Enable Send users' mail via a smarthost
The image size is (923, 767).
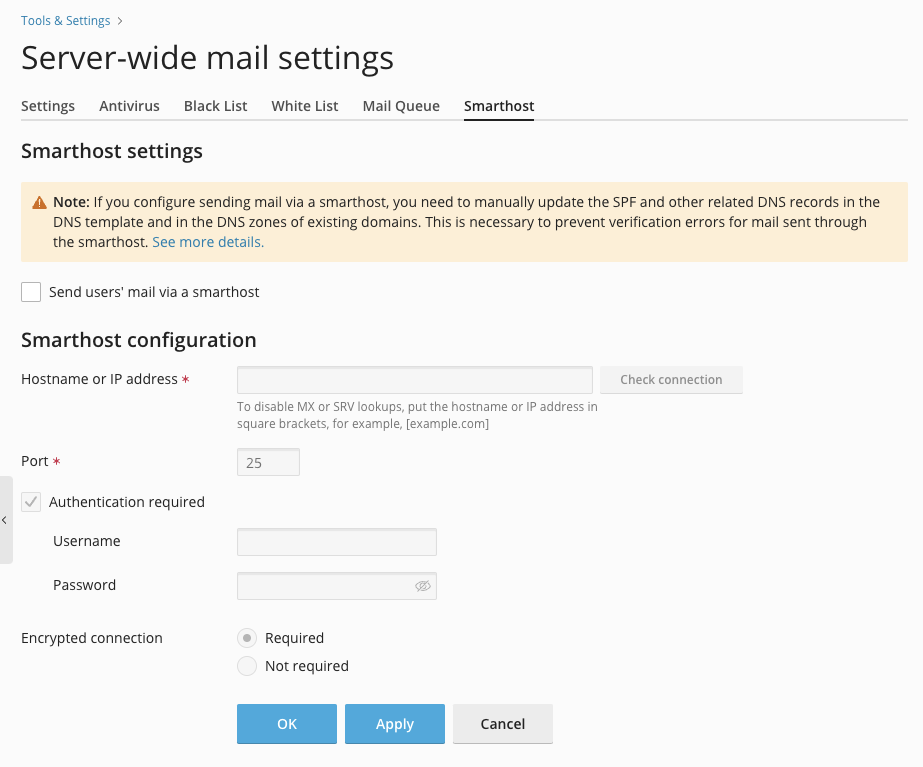coord(31,292)
